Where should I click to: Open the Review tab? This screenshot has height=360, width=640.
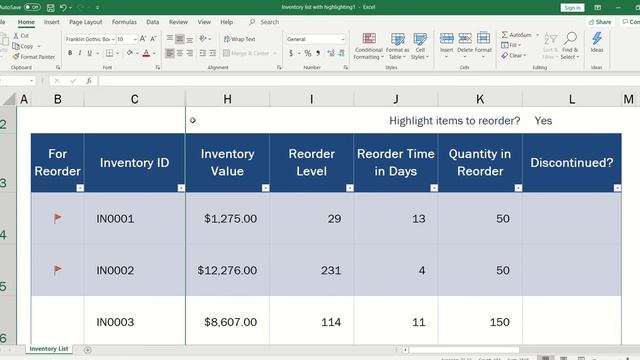point(178,22)
